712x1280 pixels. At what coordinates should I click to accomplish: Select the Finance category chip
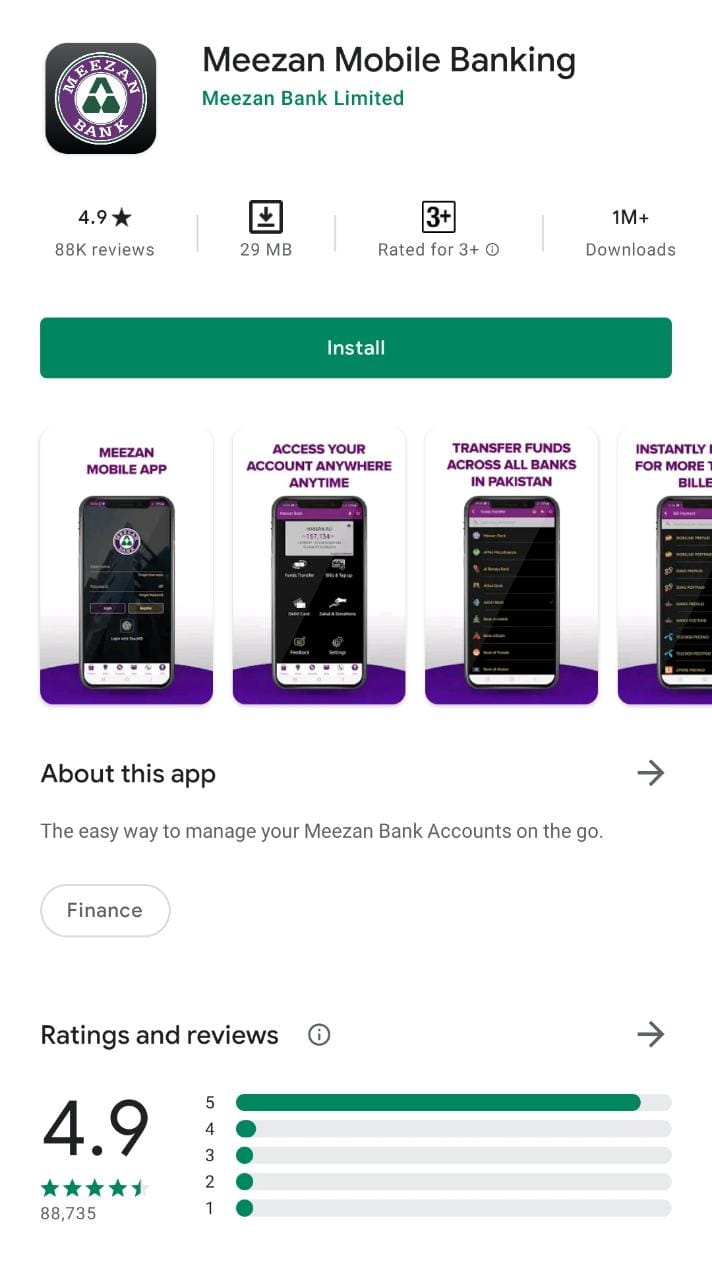pyautogui.click(x=105, y=910)
